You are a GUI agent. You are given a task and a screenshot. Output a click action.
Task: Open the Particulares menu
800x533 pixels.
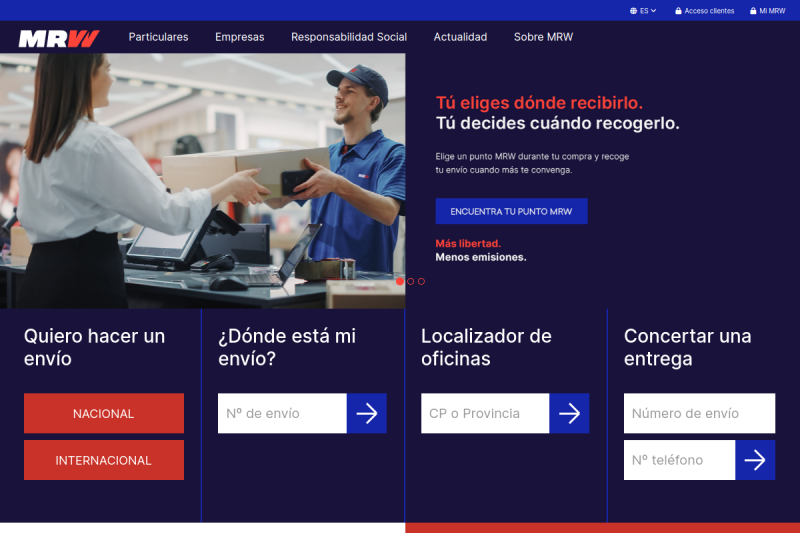point(158,37)
